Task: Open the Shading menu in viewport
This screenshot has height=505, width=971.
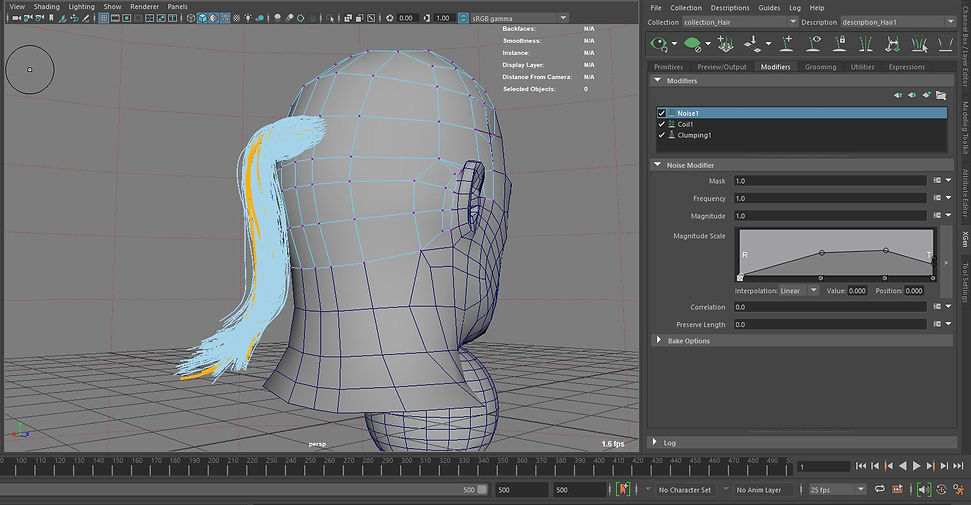Action: (46, 6)
